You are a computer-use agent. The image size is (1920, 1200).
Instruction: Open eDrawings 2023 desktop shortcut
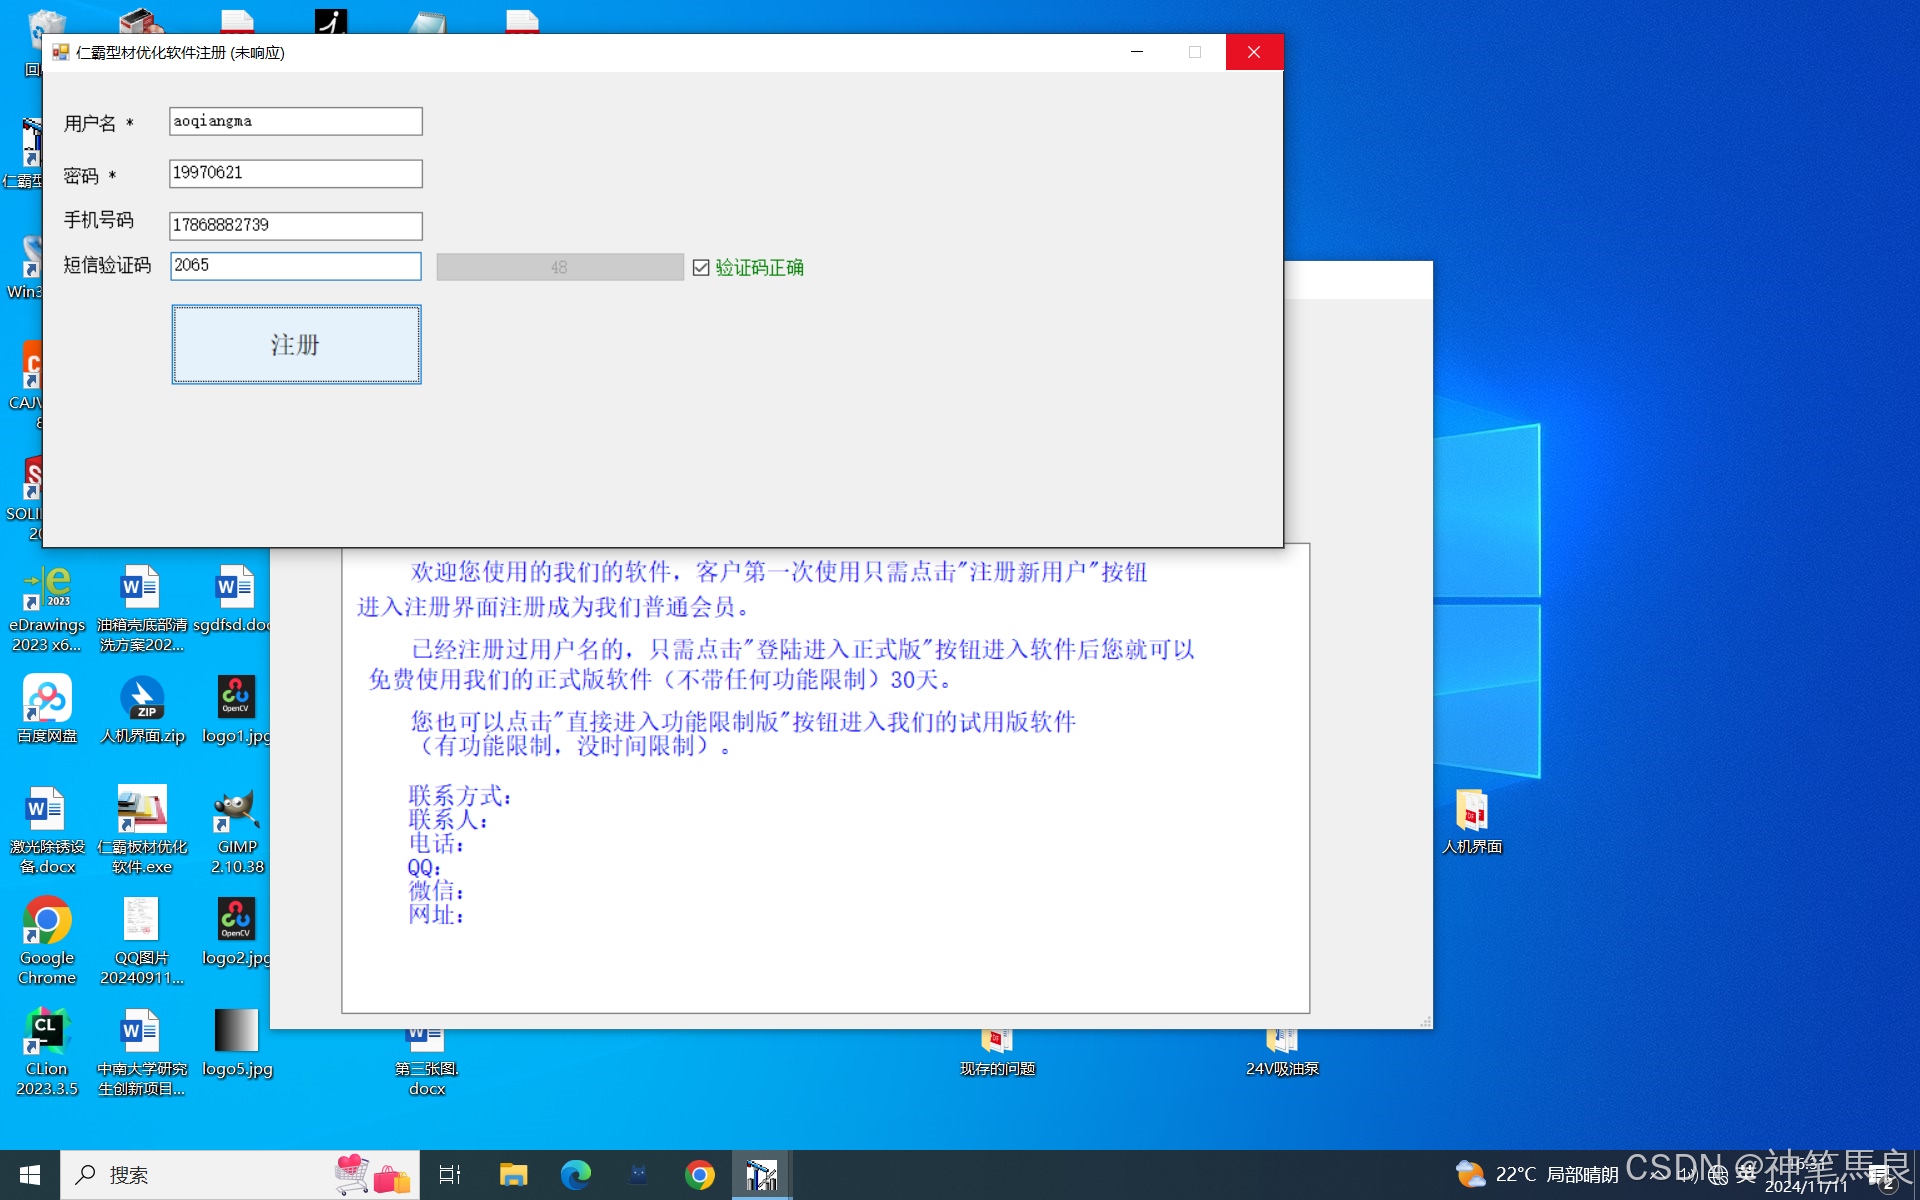(47, 588)
